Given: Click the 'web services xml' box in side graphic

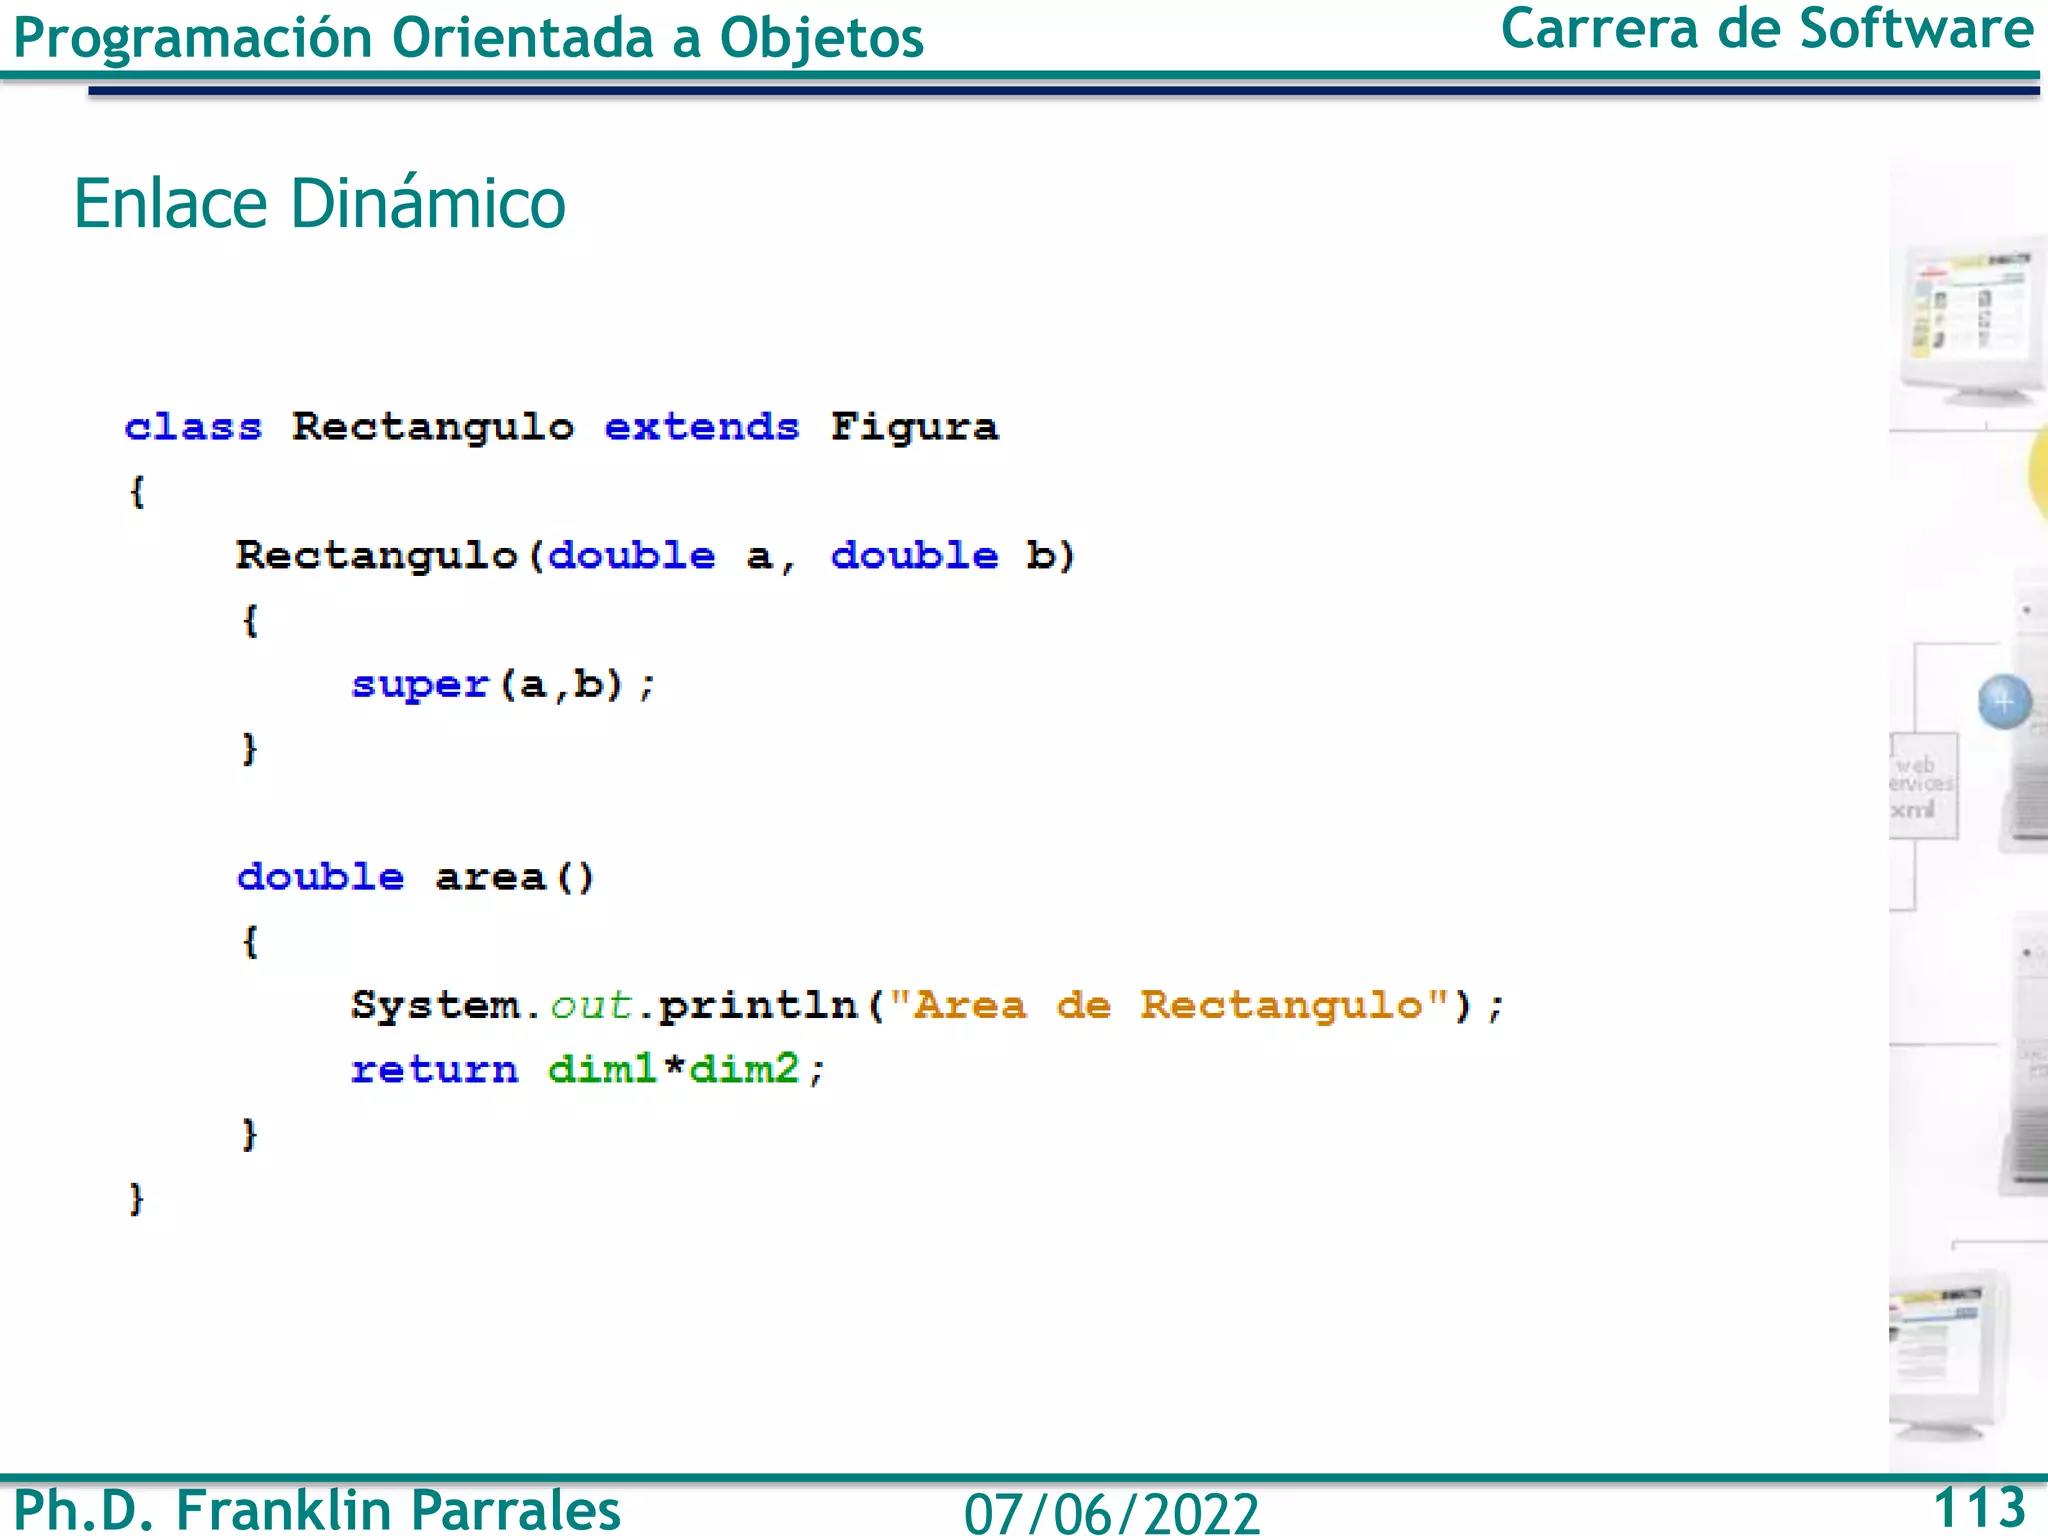Looking at the screenshot, I should 1922,786.
